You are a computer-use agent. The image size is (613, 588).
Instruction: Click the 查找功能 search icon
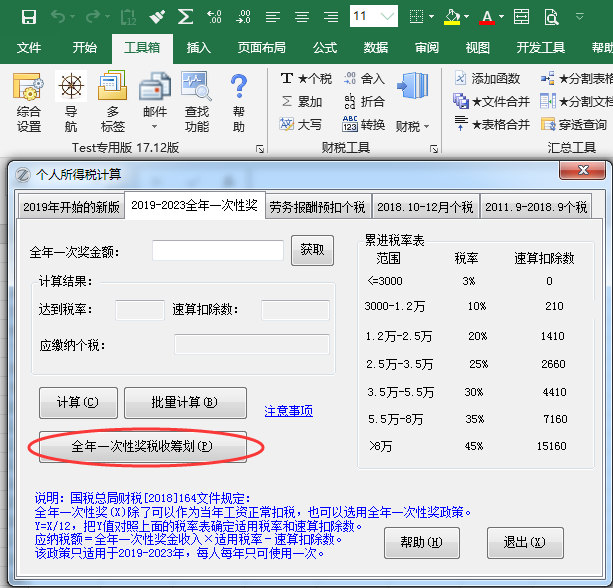point(197,102)
